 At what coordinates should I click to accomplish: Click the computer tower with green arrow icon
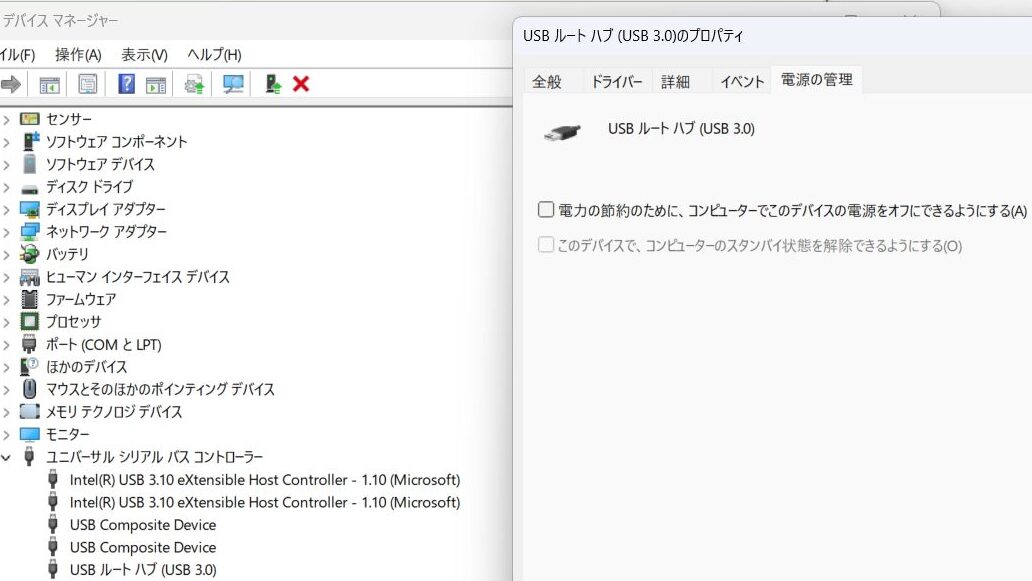tap(272, 84)
